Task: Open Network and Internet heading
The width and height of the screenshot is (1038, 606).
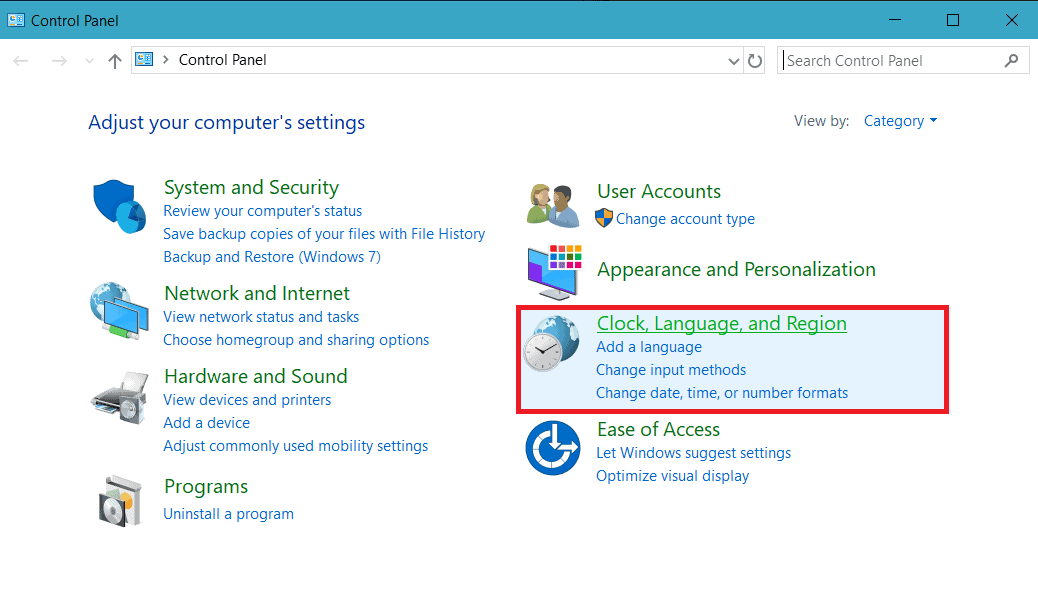Action: 257,293
